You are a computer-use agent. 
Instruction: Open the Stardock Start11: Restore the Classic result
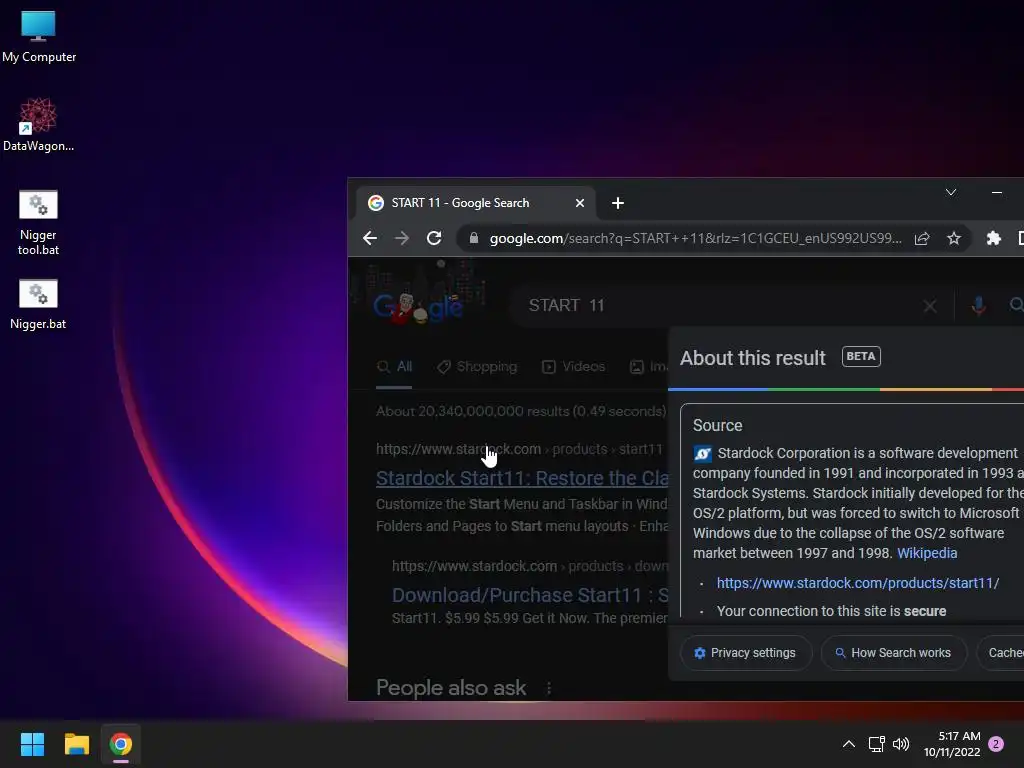pos(522,478)
